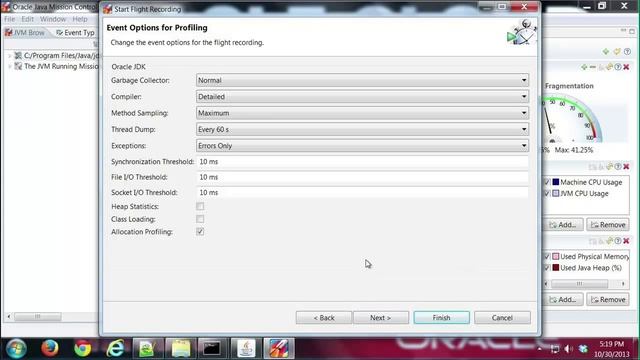Enable the Class Loading checkbox
This screenshot has height=360, width=640.
click(x=200, y=219)
